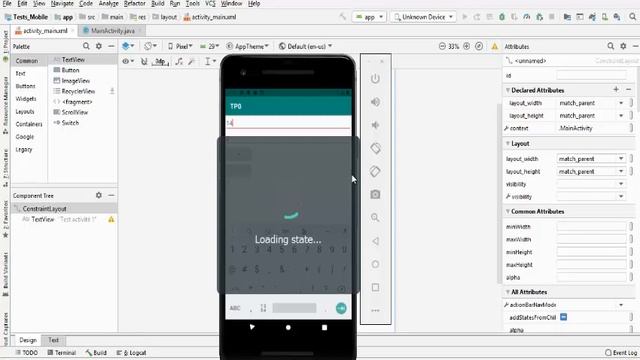Image resolution: width=640 pixels, height=360 pixels.
Task: Click the minWidth attribute field
Action: 591,227
